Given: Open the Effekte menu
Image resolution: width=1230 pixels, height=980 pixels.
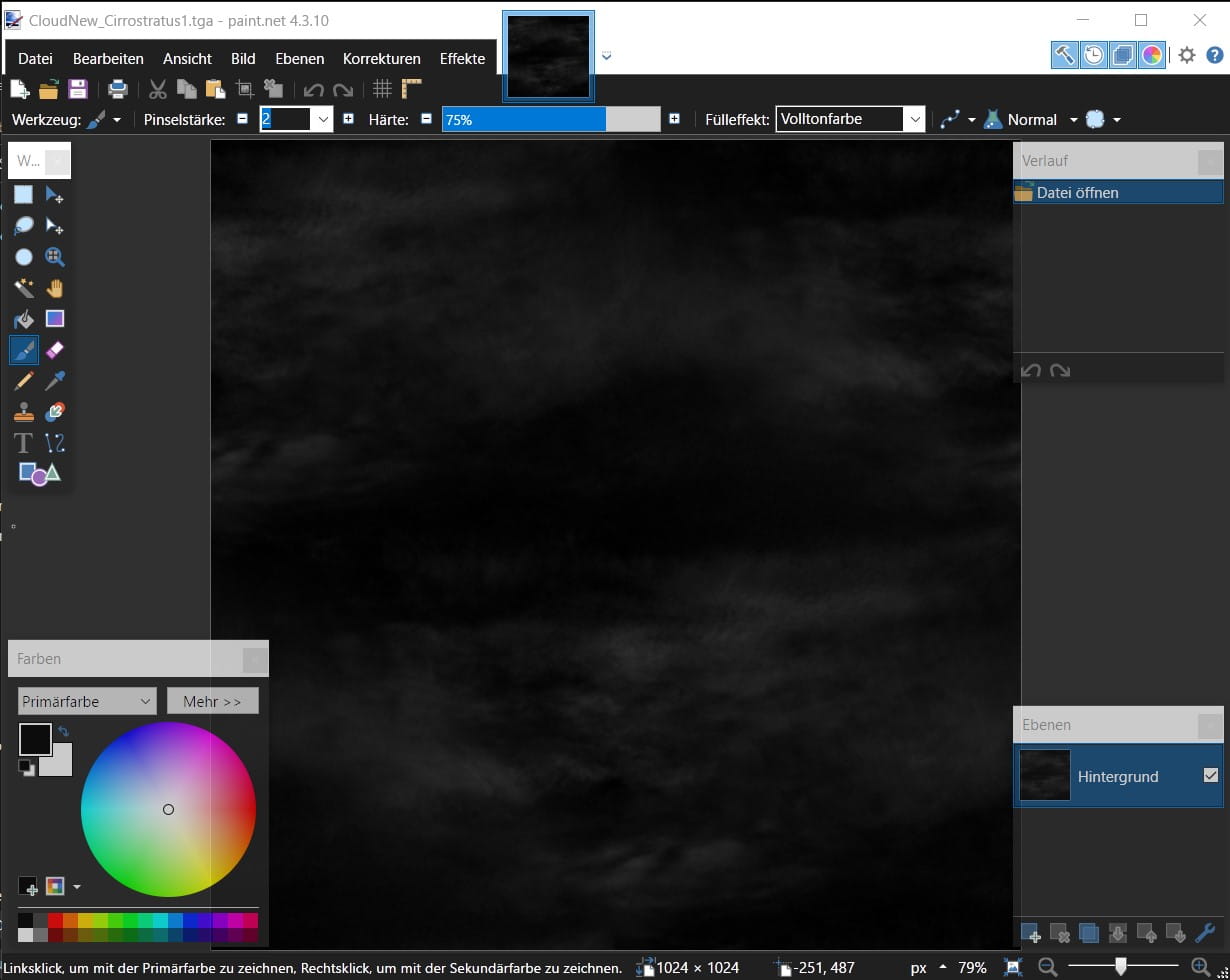Looking at the screenshot, I should tap(462, 59).
